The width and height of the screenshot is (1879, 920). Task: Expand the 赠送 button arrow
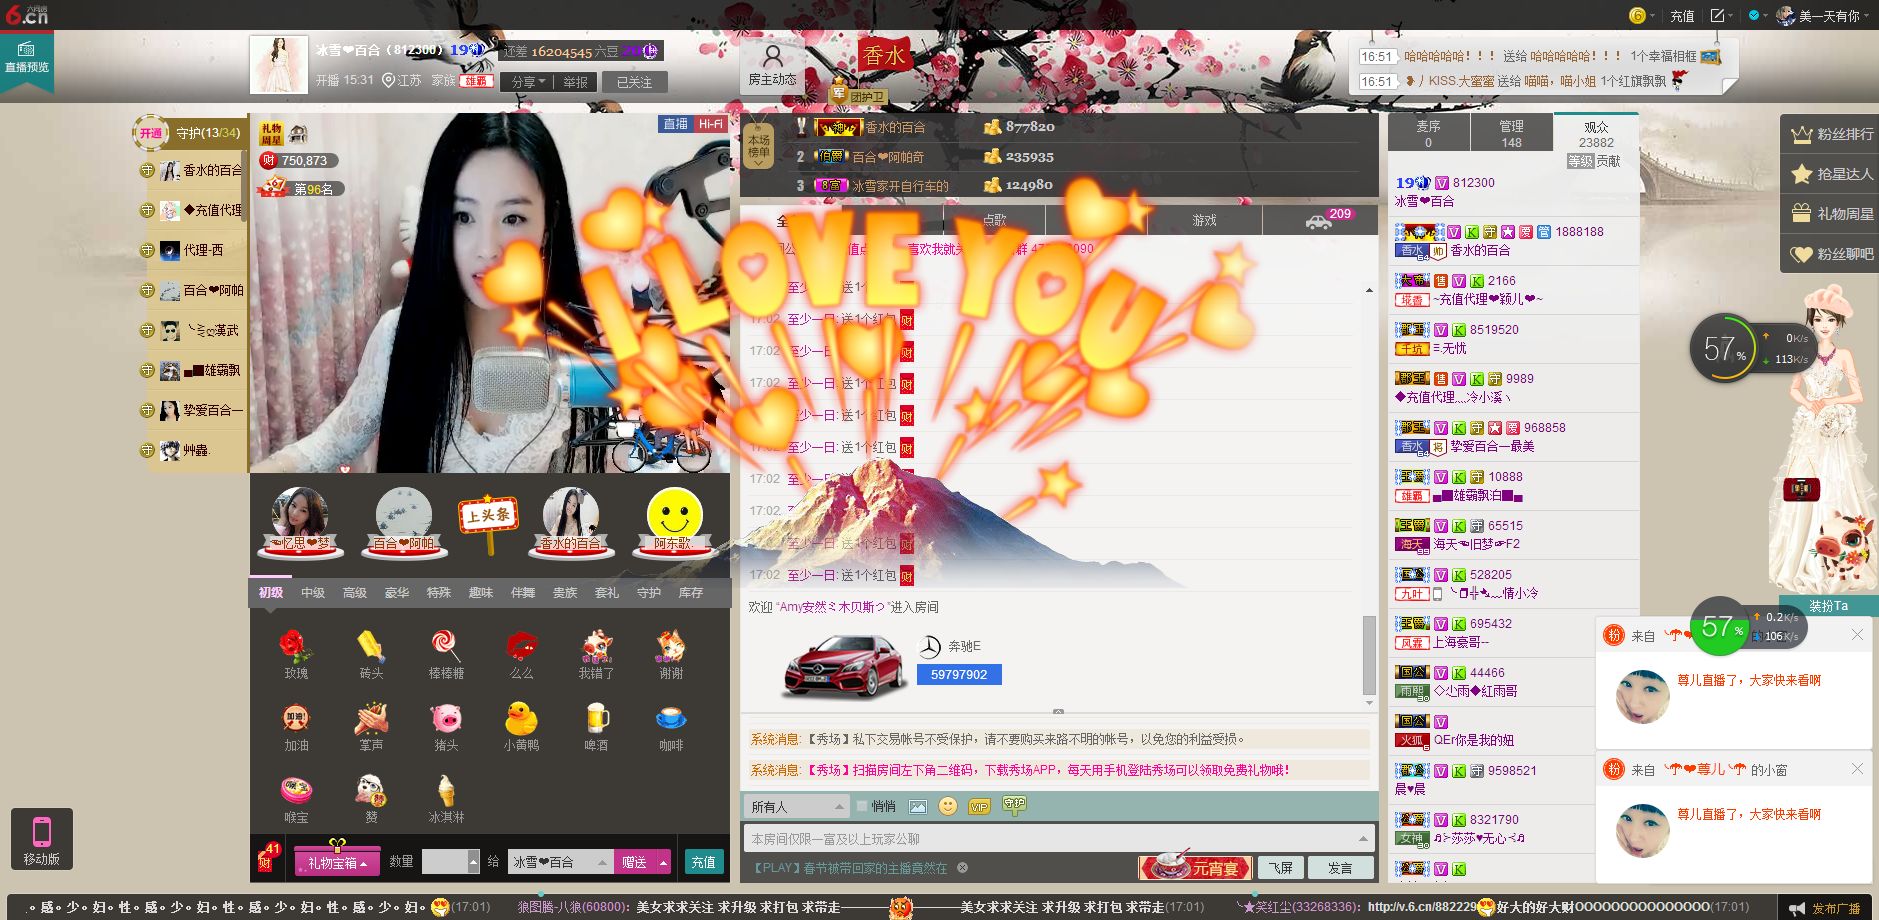[662, 862]
